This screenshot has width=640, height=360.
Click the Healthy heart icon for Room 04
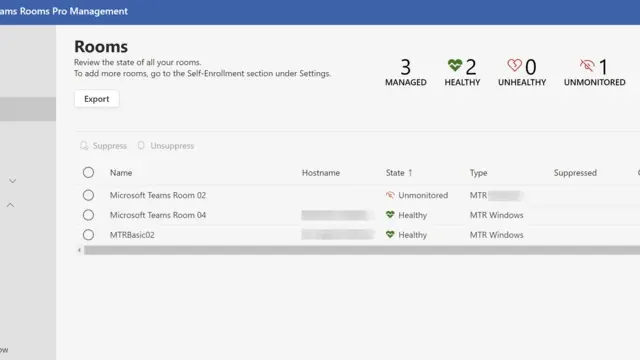(x=390, y=215)
